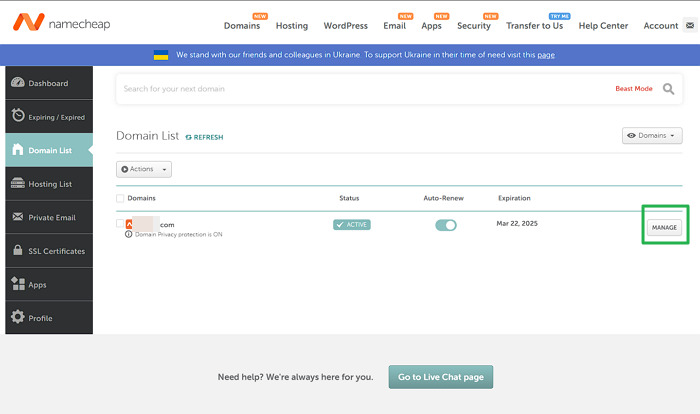This screenshot has width=700, height=414.
Task: Toggle the select-all Domains checkbox
Action: click(120, 198)
